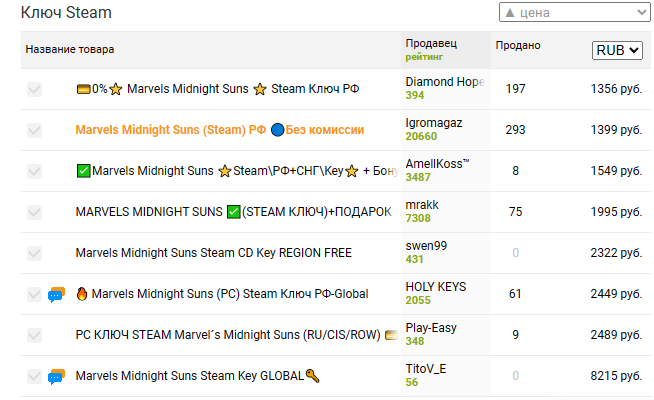Click the key icon after Steam Key GLOBAL
Viewport: 654px width, 400px height.
click(312, 376)
